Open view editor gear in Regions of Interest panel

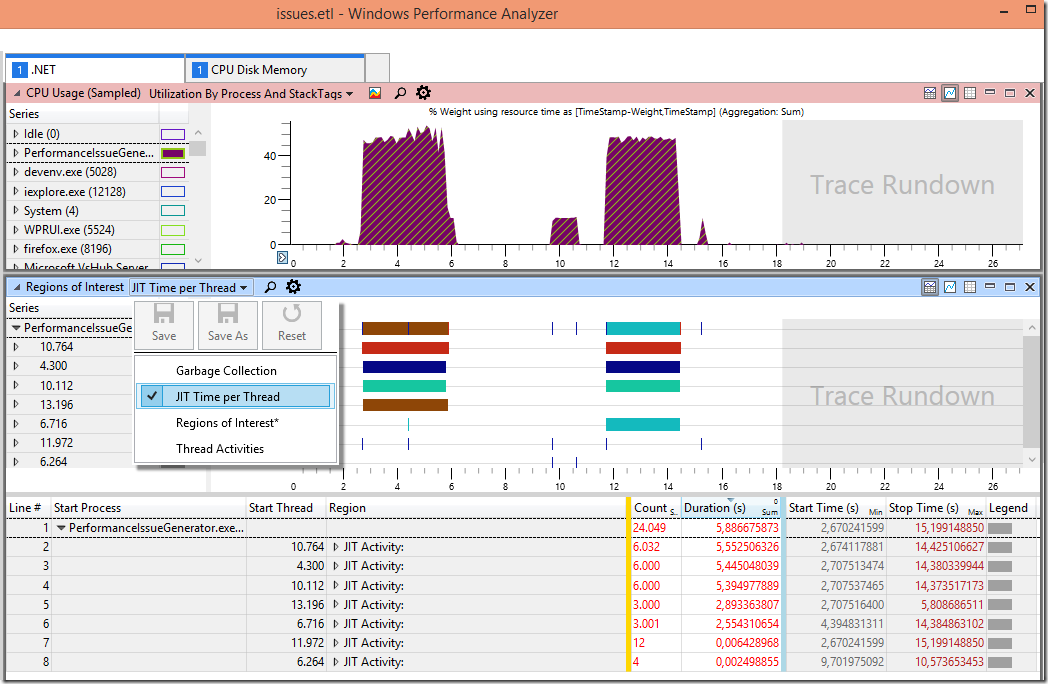293,286
